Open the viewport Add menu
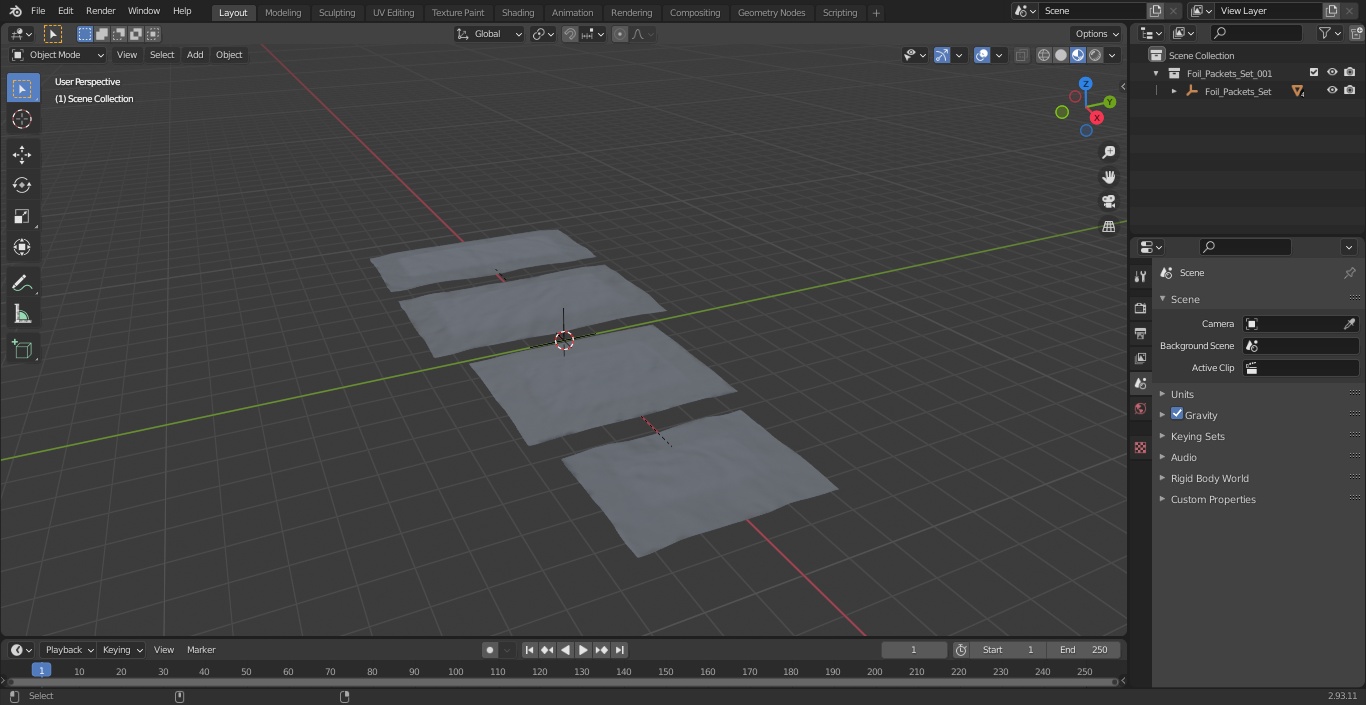The width and height of the screenshot is (1366, 705). [195, 55]
